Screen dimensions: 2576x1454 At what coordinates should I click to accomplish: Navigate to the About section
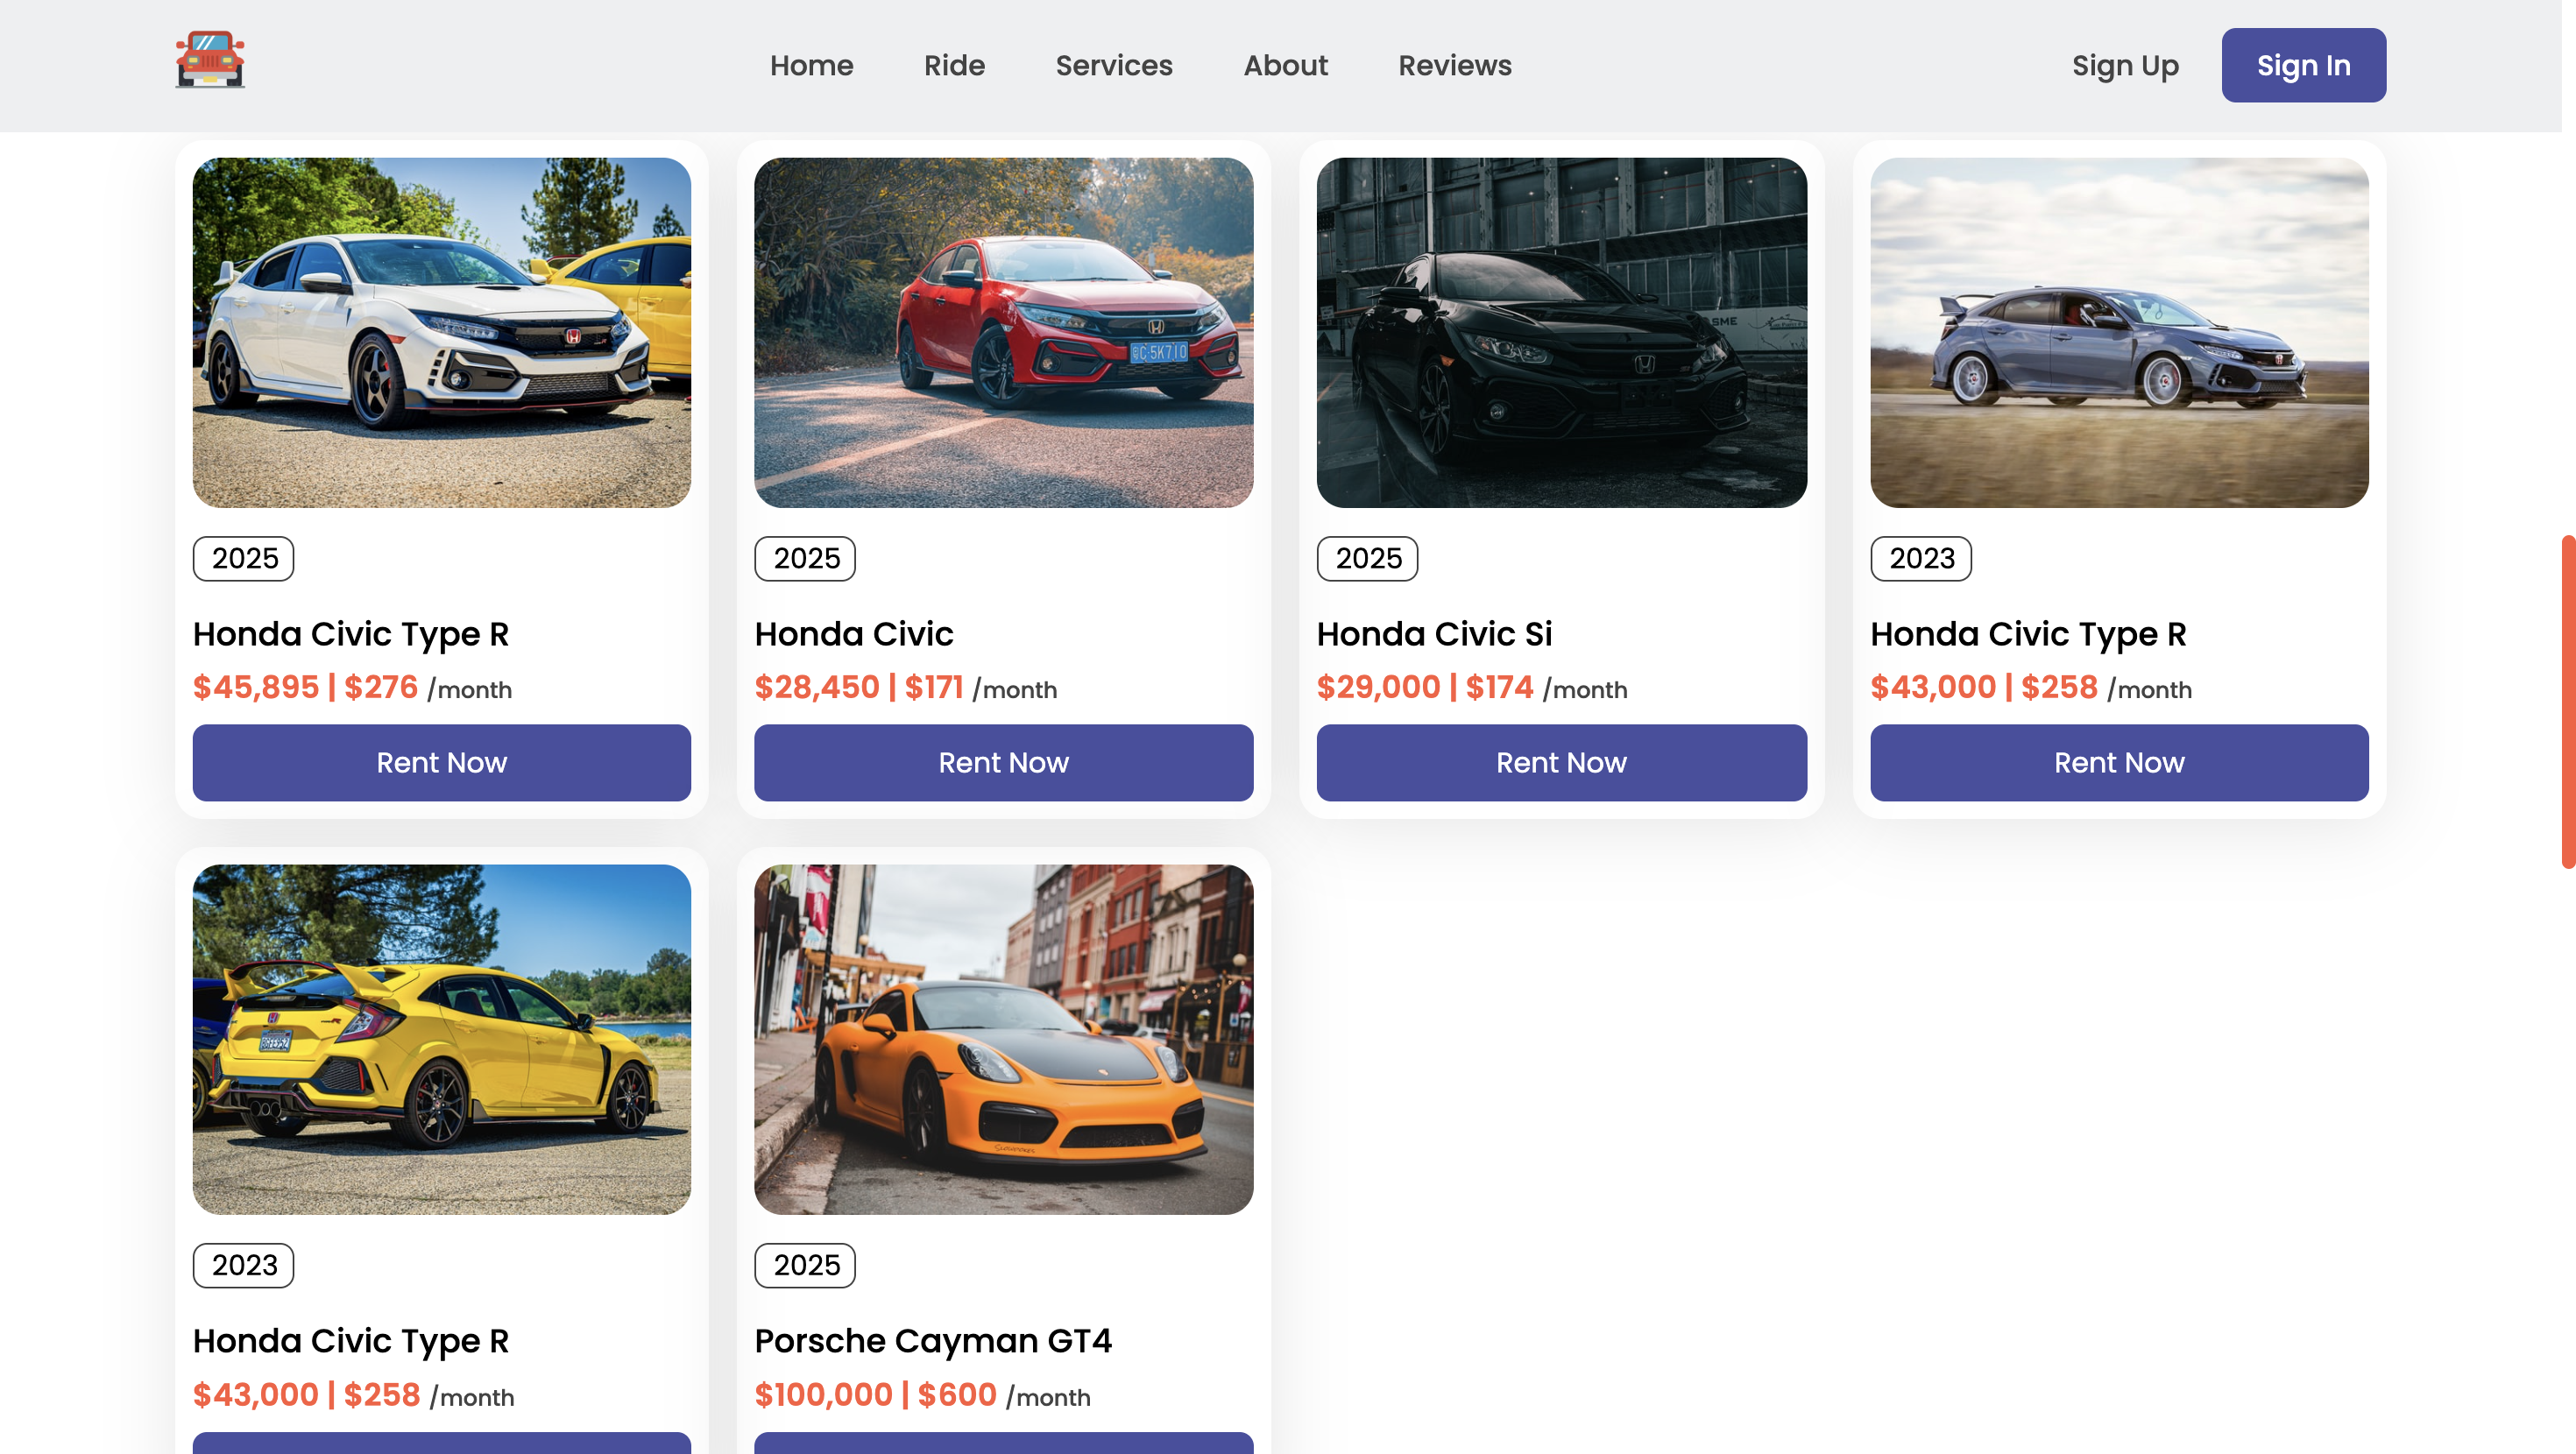pos(1285,65)
